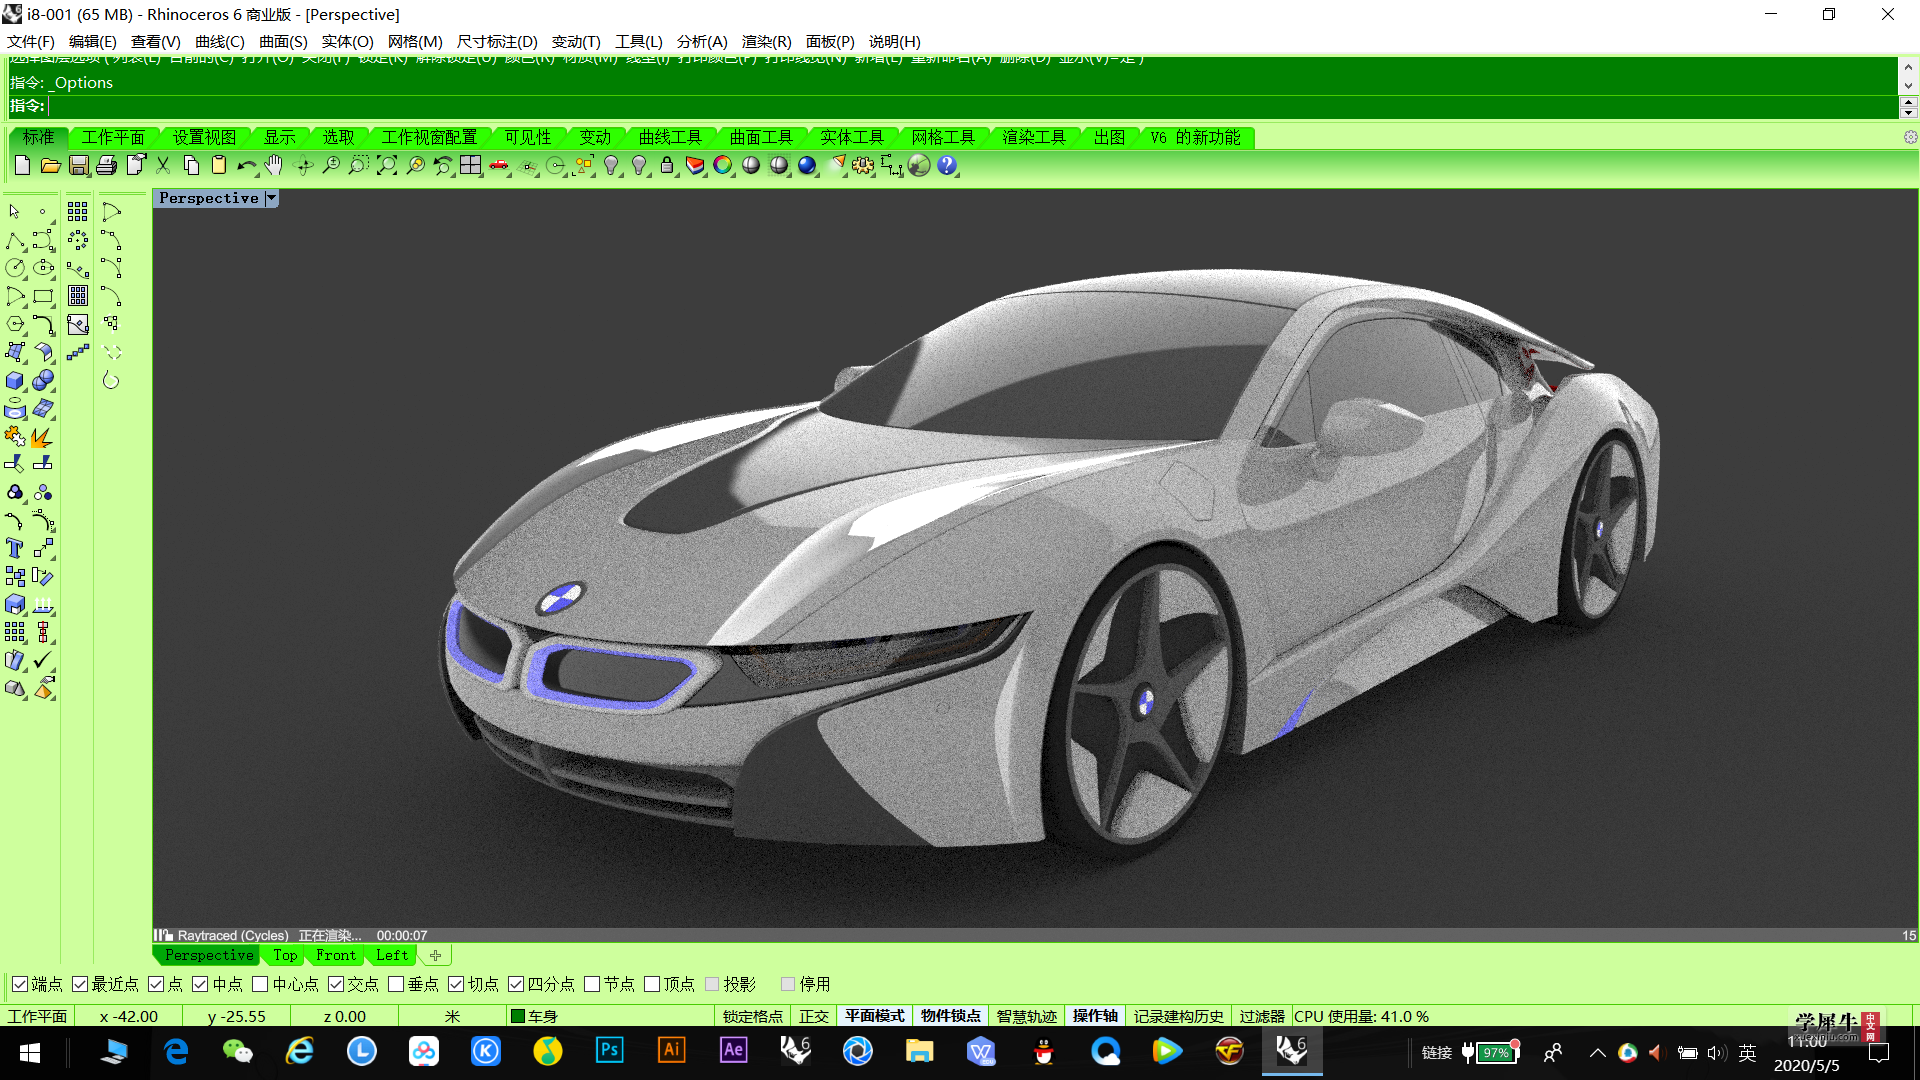Open the 渲染(R) menu
Image resolution: width=1920 pixels, height=1080 pixels.
pyautogui.click(x=766, y=41)
